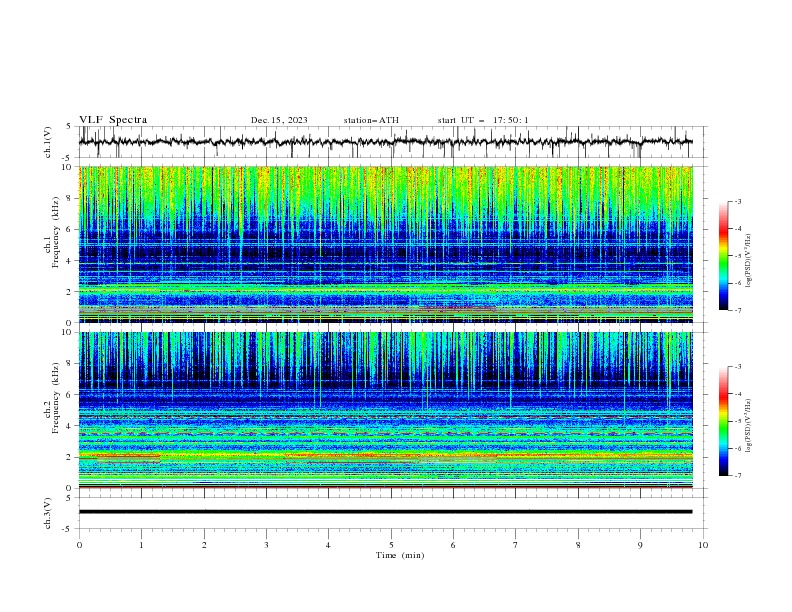Click the ch.1 spectrogram panel
Image resolution: width=792 pixels, height=612 pixels.
pyautogui.click(x=385, y=244)
